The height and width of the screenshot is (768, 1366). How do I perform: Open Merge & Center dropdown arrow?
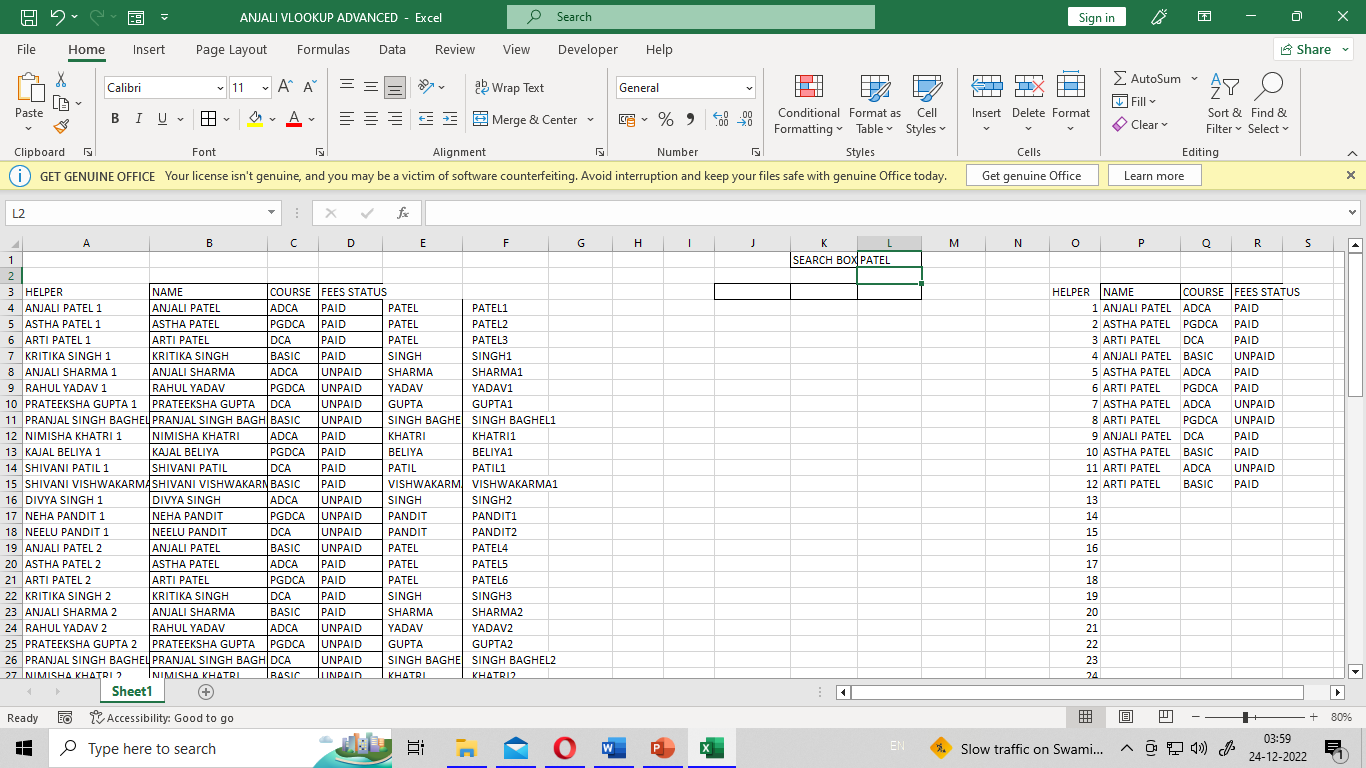pos(590,119)
